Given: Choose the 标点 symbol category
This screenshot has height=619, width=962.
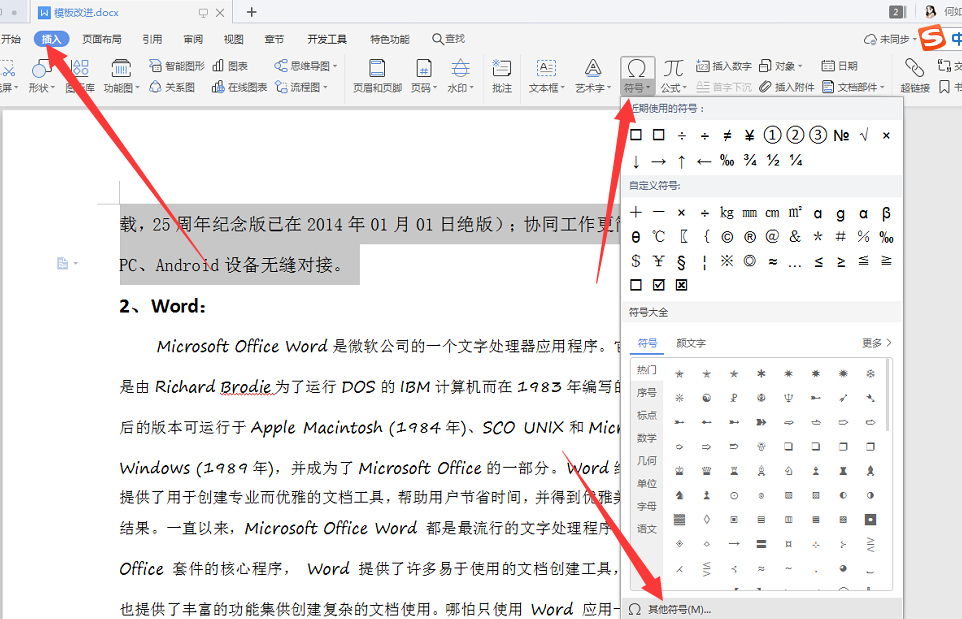Looking at the screenshot, I should [647, 415].
